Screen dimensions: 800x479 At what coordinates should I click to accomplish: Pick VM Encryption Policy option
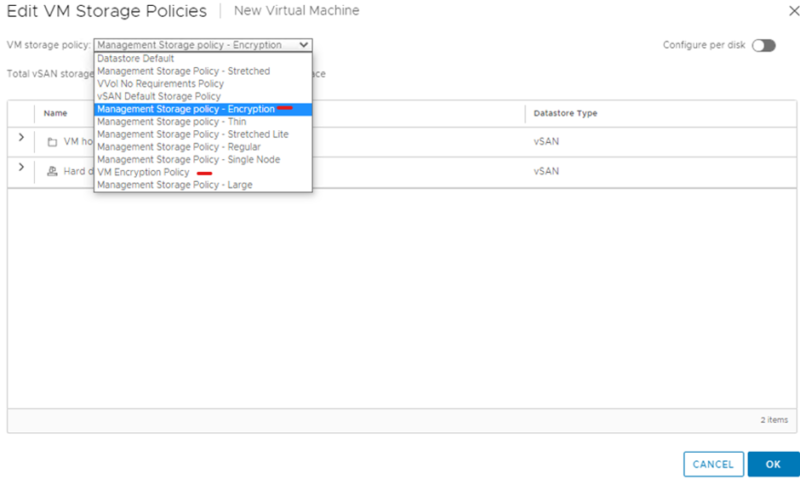point(143,172)
